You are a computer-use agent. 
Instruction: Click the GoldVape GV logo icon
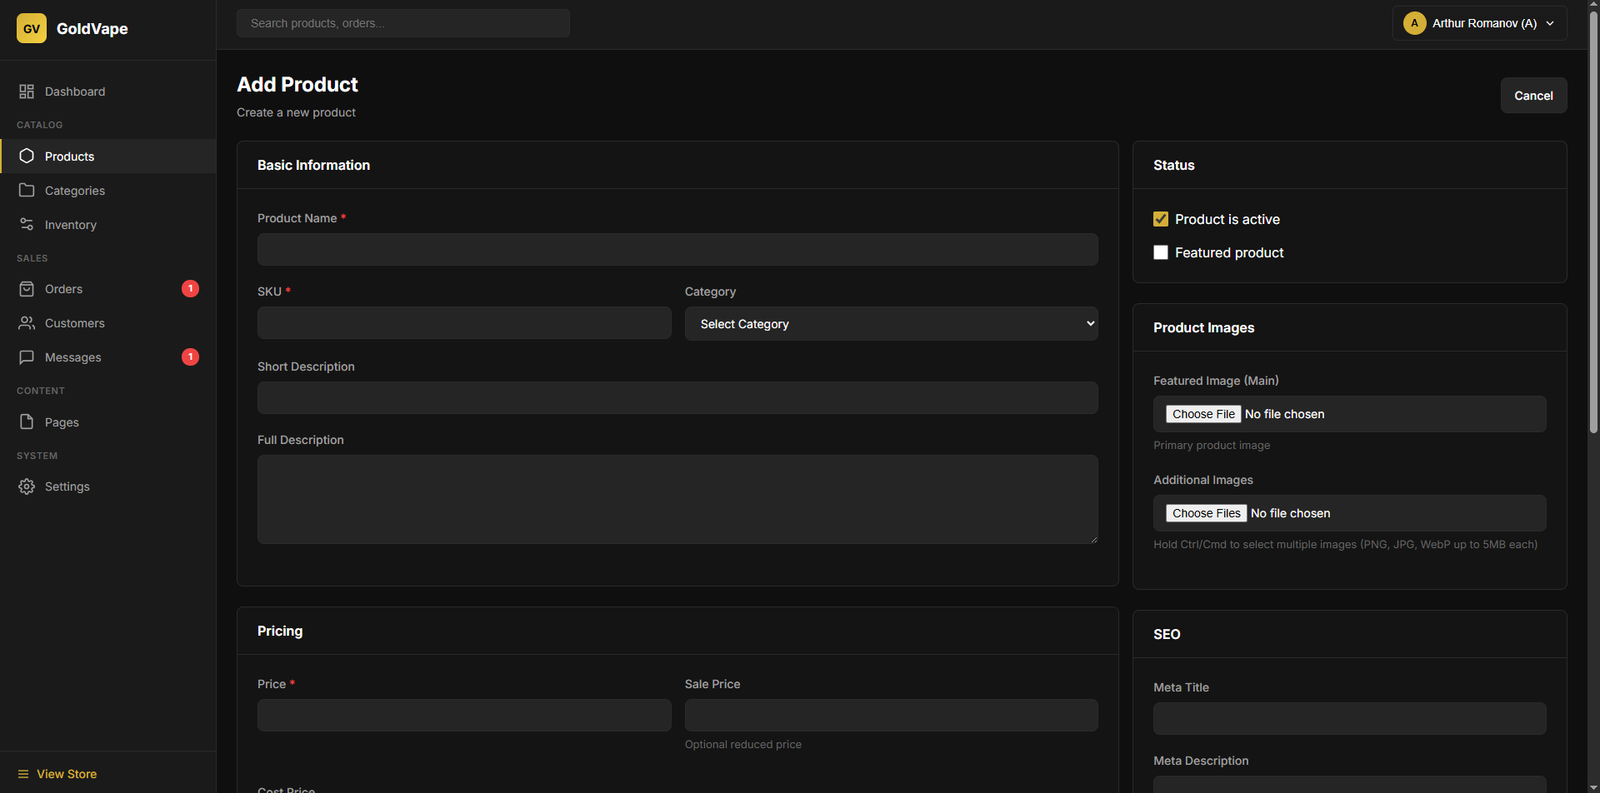click(x=31, y=28)
